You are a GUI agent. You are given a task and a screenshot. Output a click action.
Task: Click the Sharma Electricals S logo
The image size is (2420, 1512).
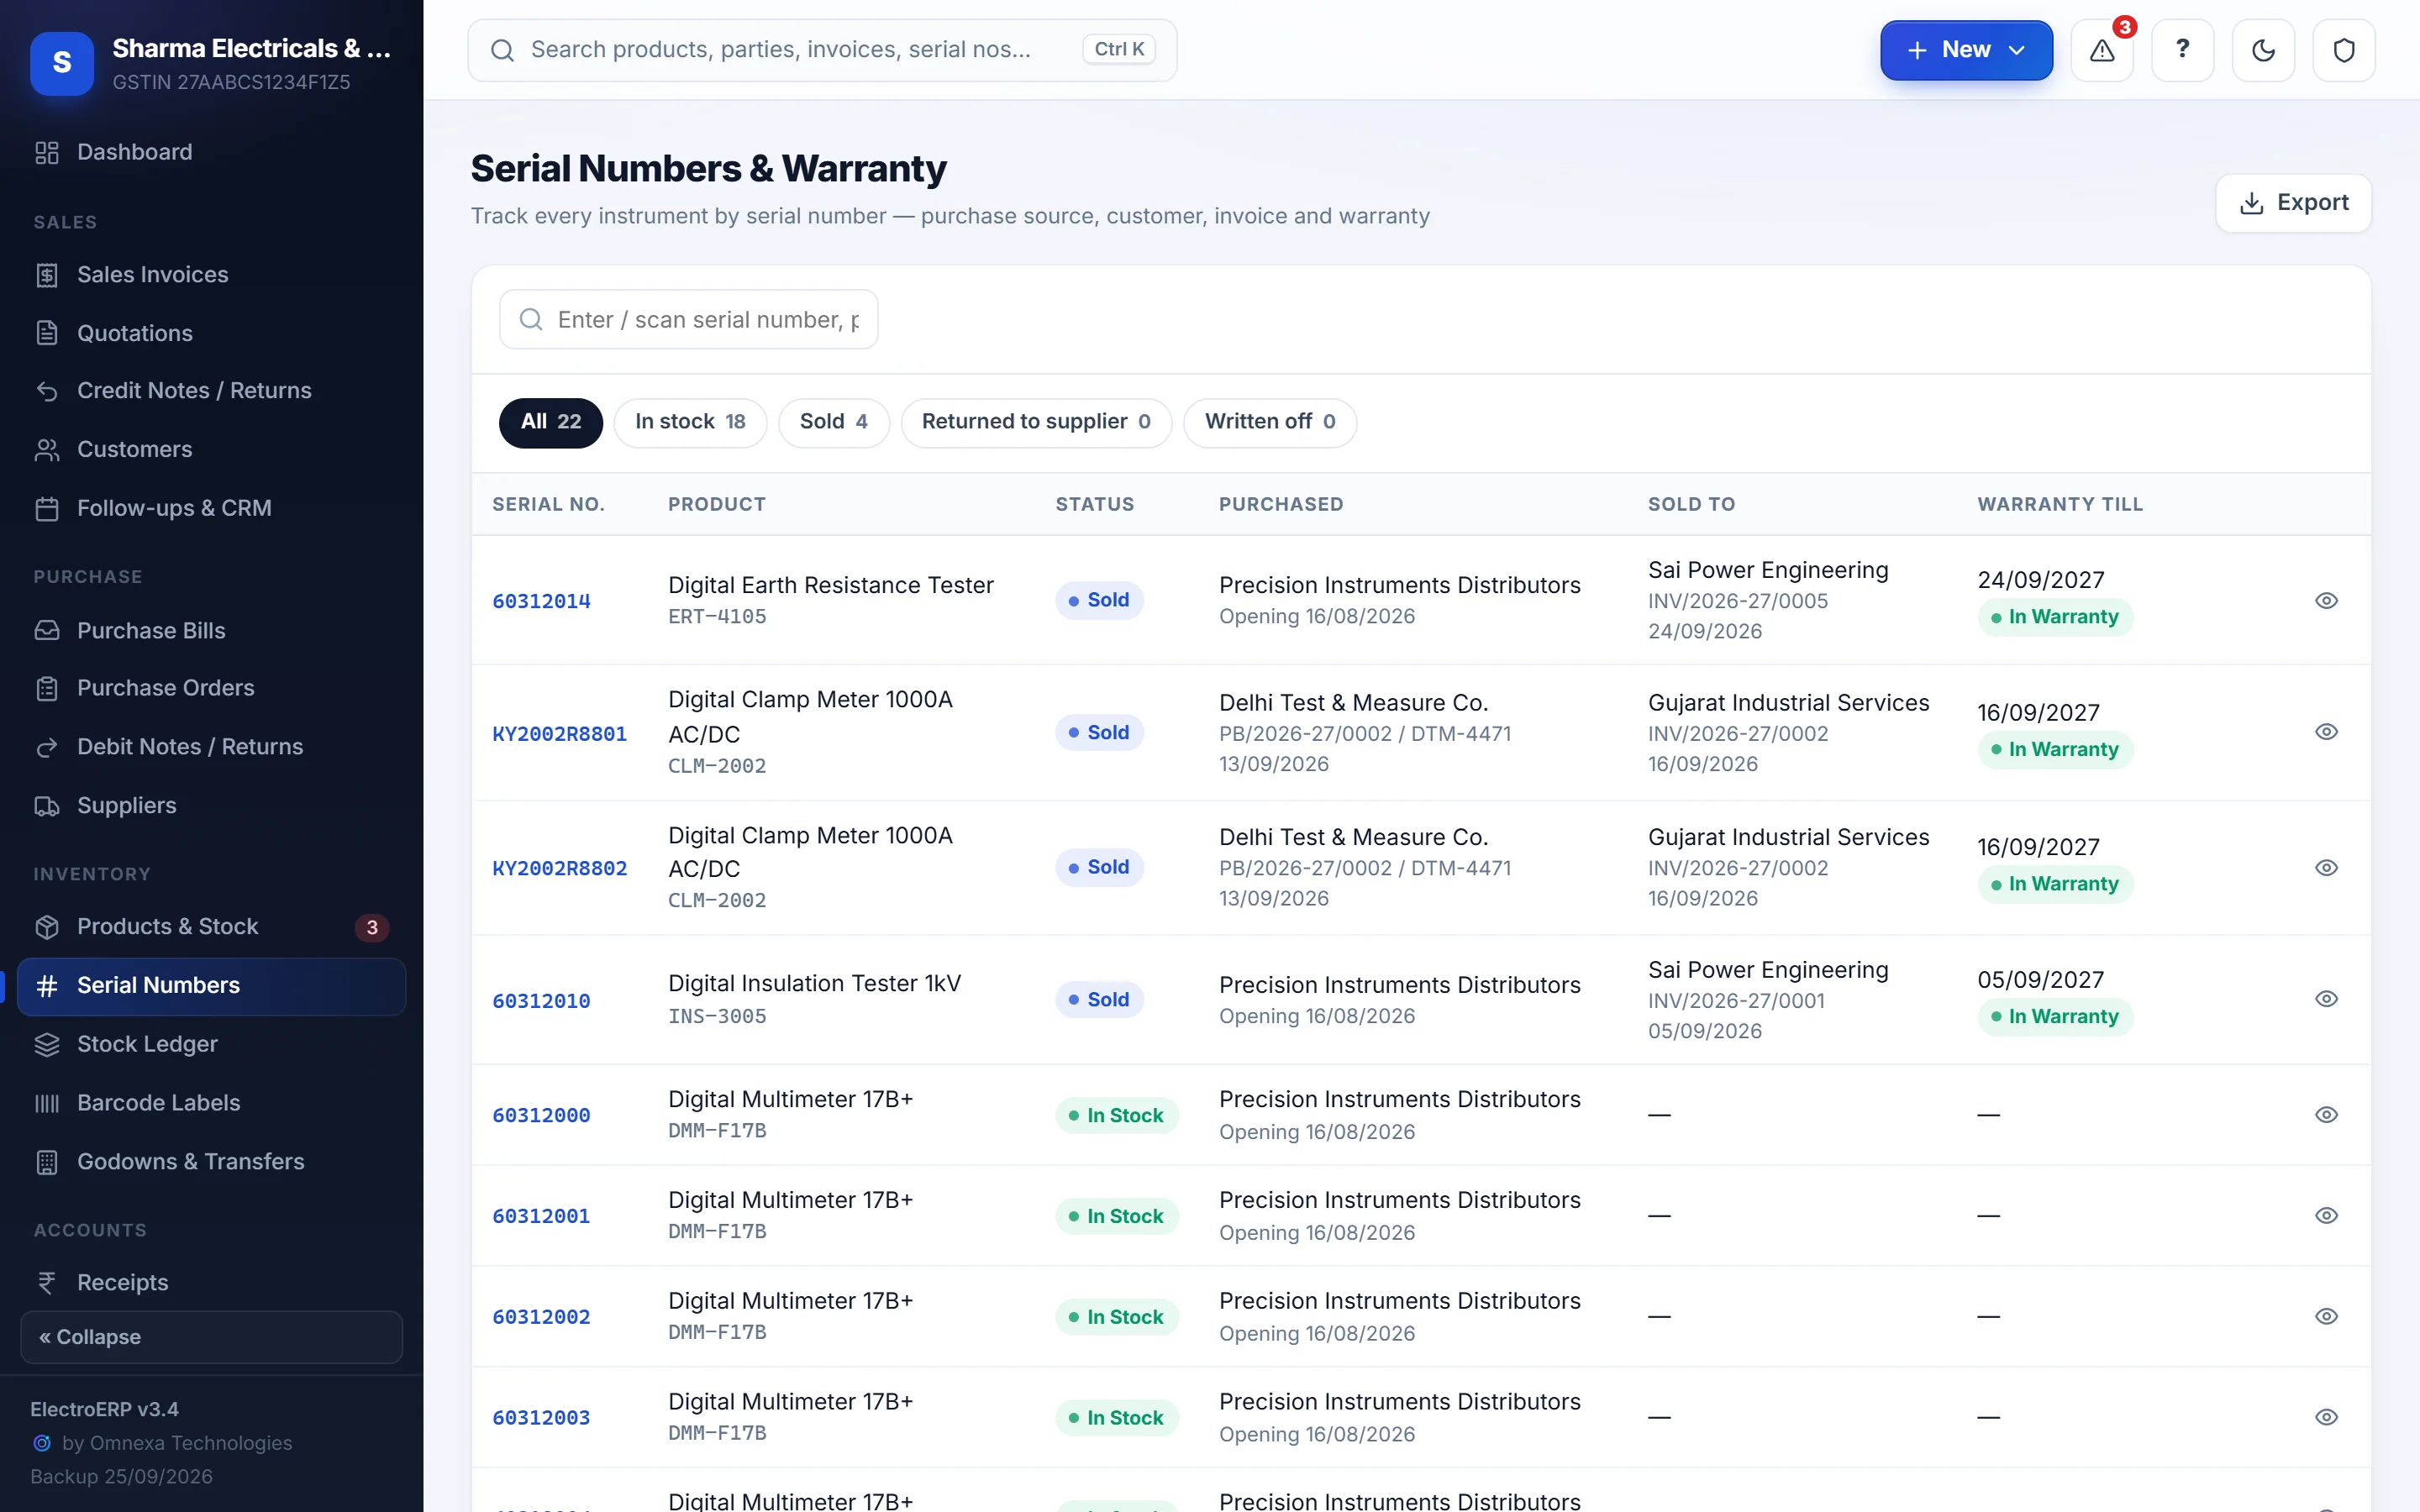(62, 63)
